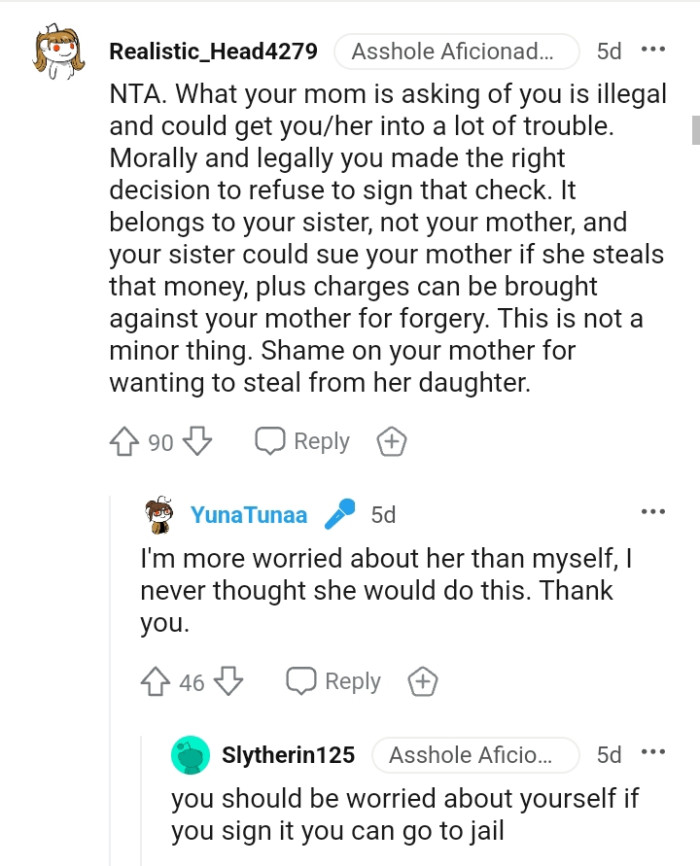
Task: Click Slytherin125's green avatar
Action: click(193, 755)
